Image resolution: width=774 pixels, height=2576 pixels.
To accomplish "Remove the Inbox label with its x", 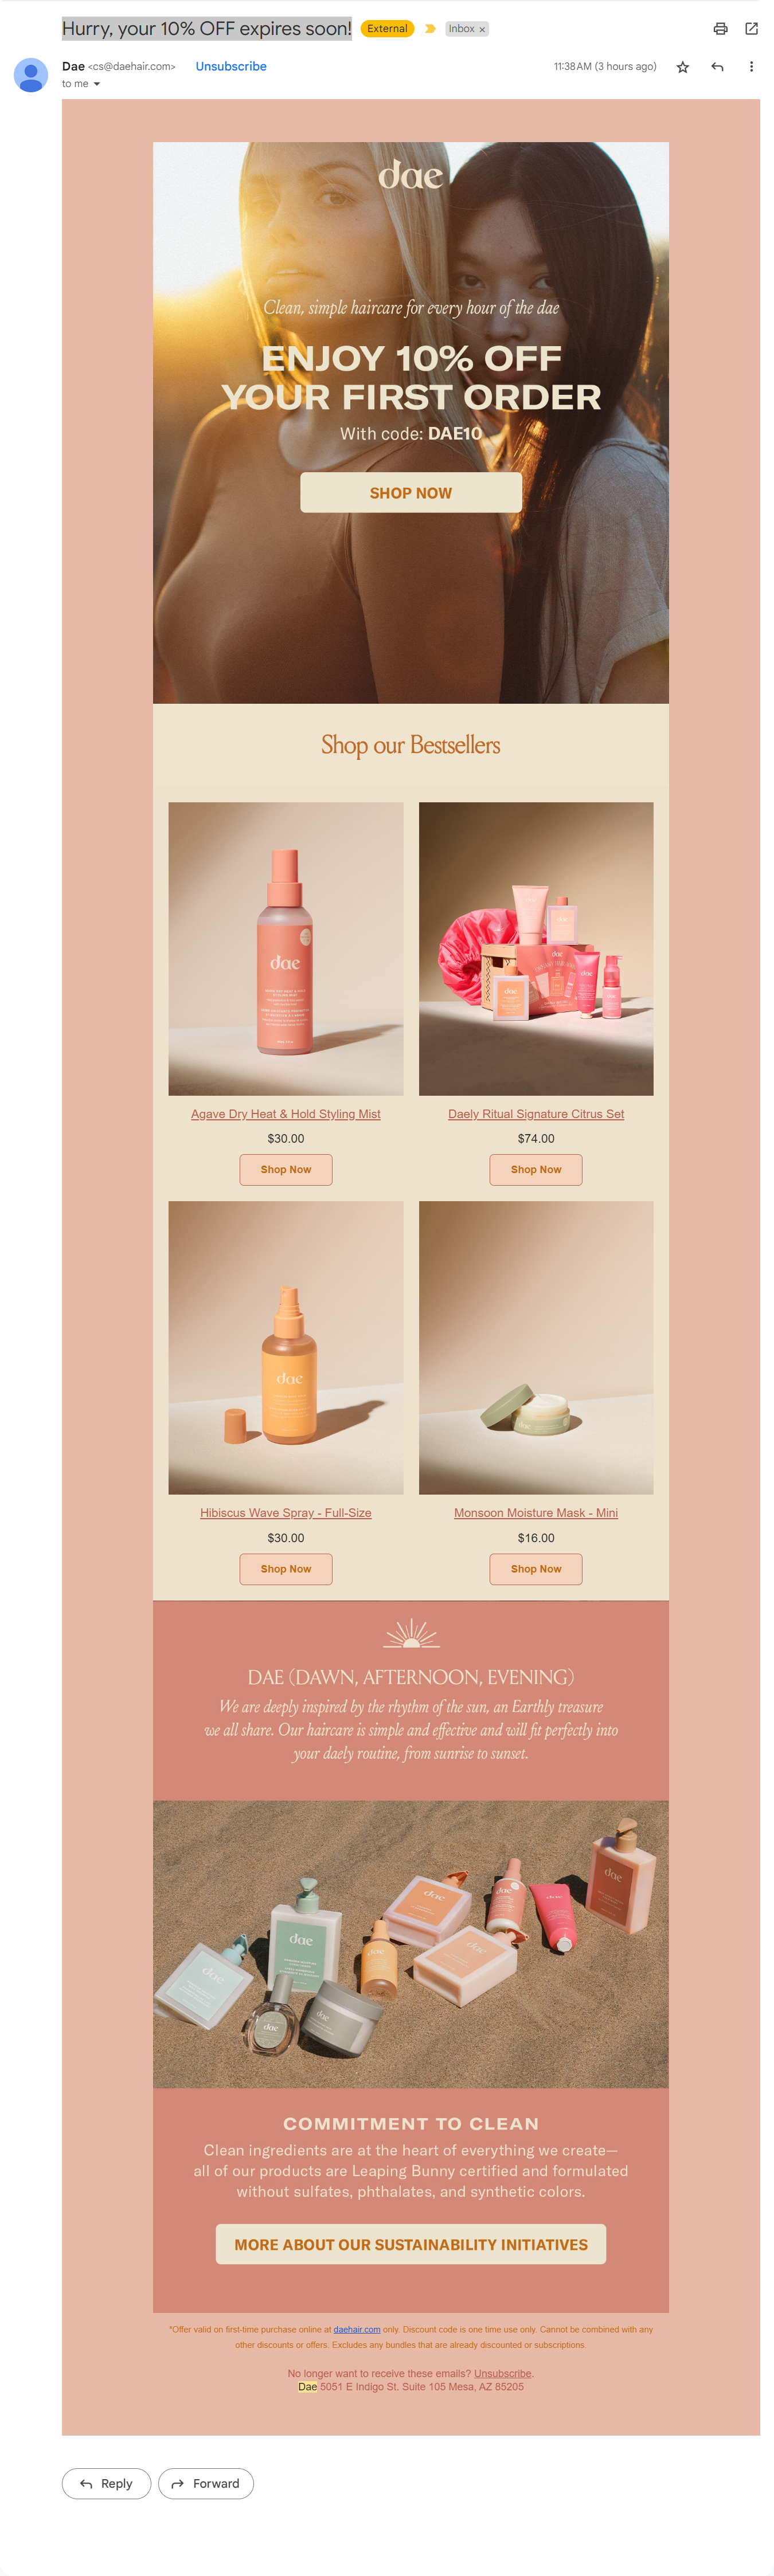I will point(482,30).
